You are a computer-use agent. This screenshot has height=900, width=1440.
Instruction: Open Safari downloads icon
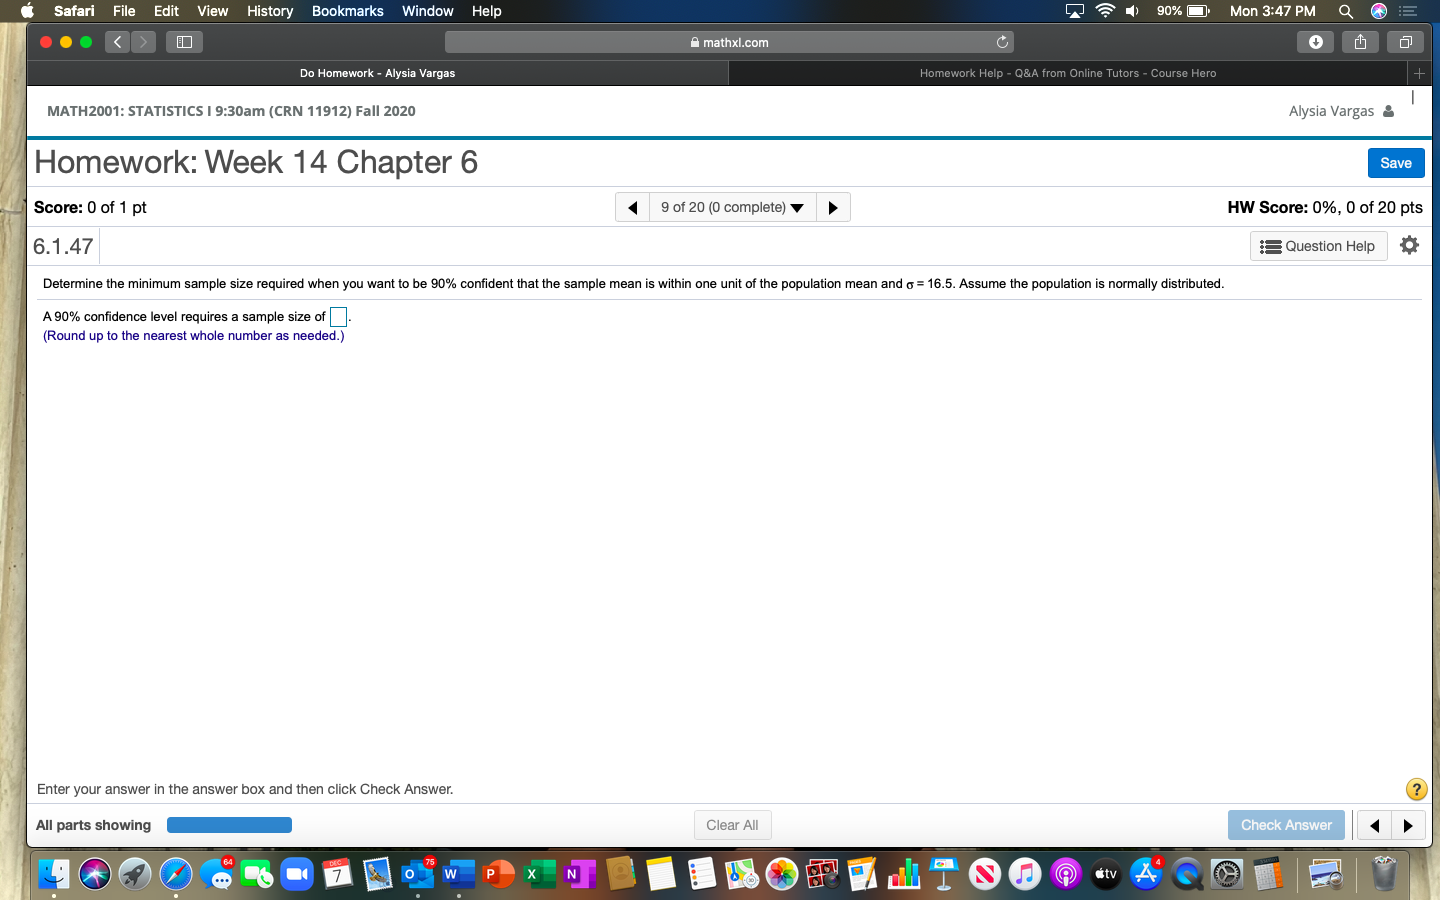click(x=1315, y=42)
